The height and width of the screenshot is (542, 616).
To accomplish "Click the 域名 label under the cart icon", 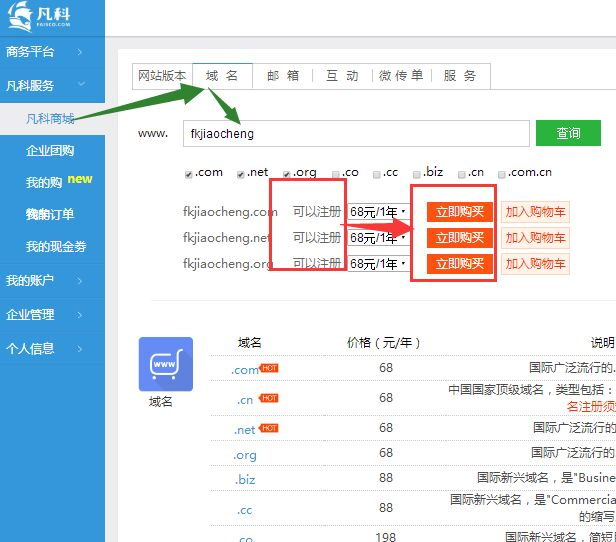I will coord(160,402).
